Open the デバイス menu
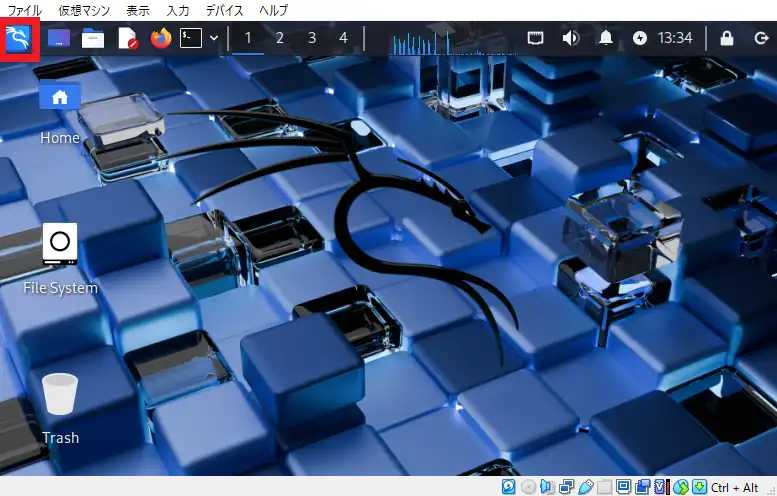The image size is (777, 496). click(224, 10)
